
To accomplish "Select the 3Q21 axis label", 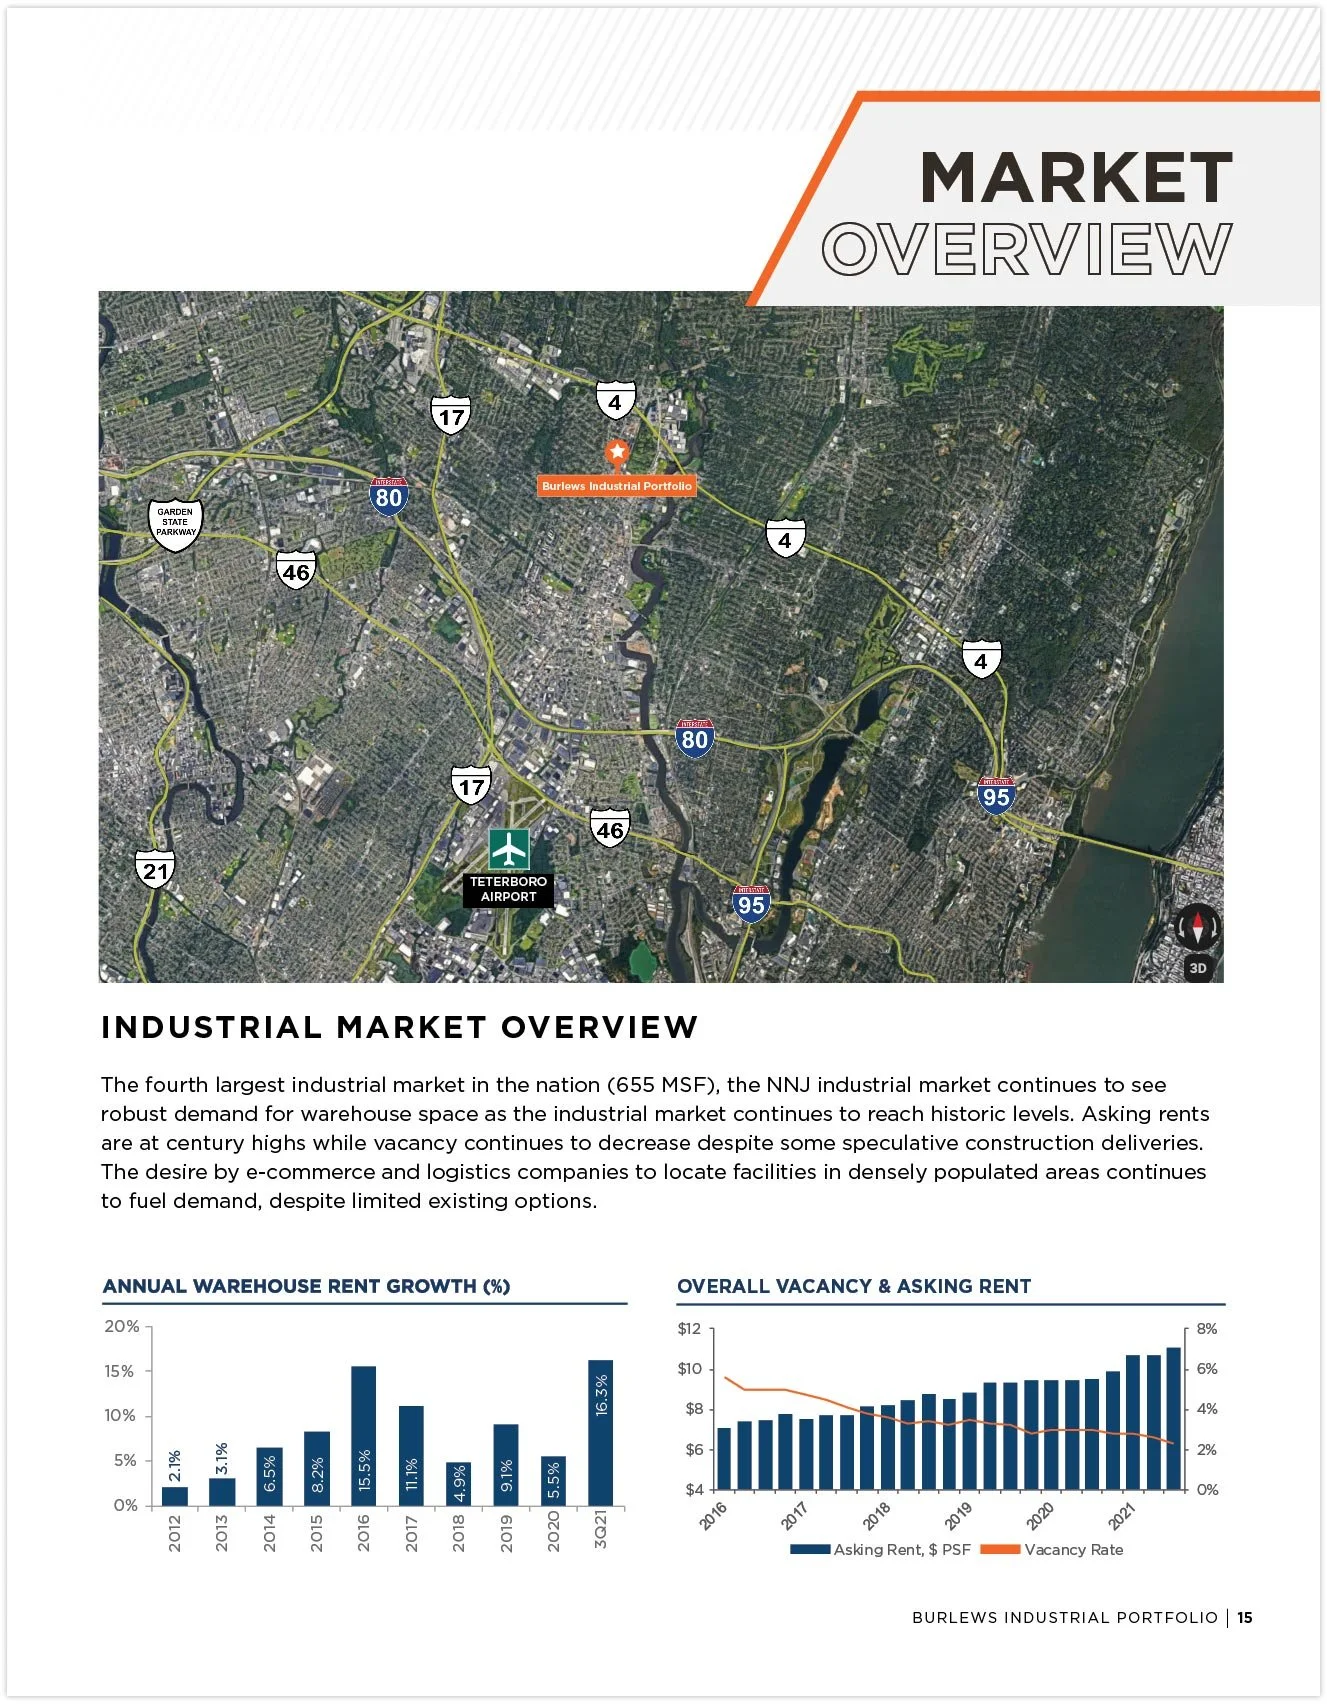I will tap(601, 1531).
